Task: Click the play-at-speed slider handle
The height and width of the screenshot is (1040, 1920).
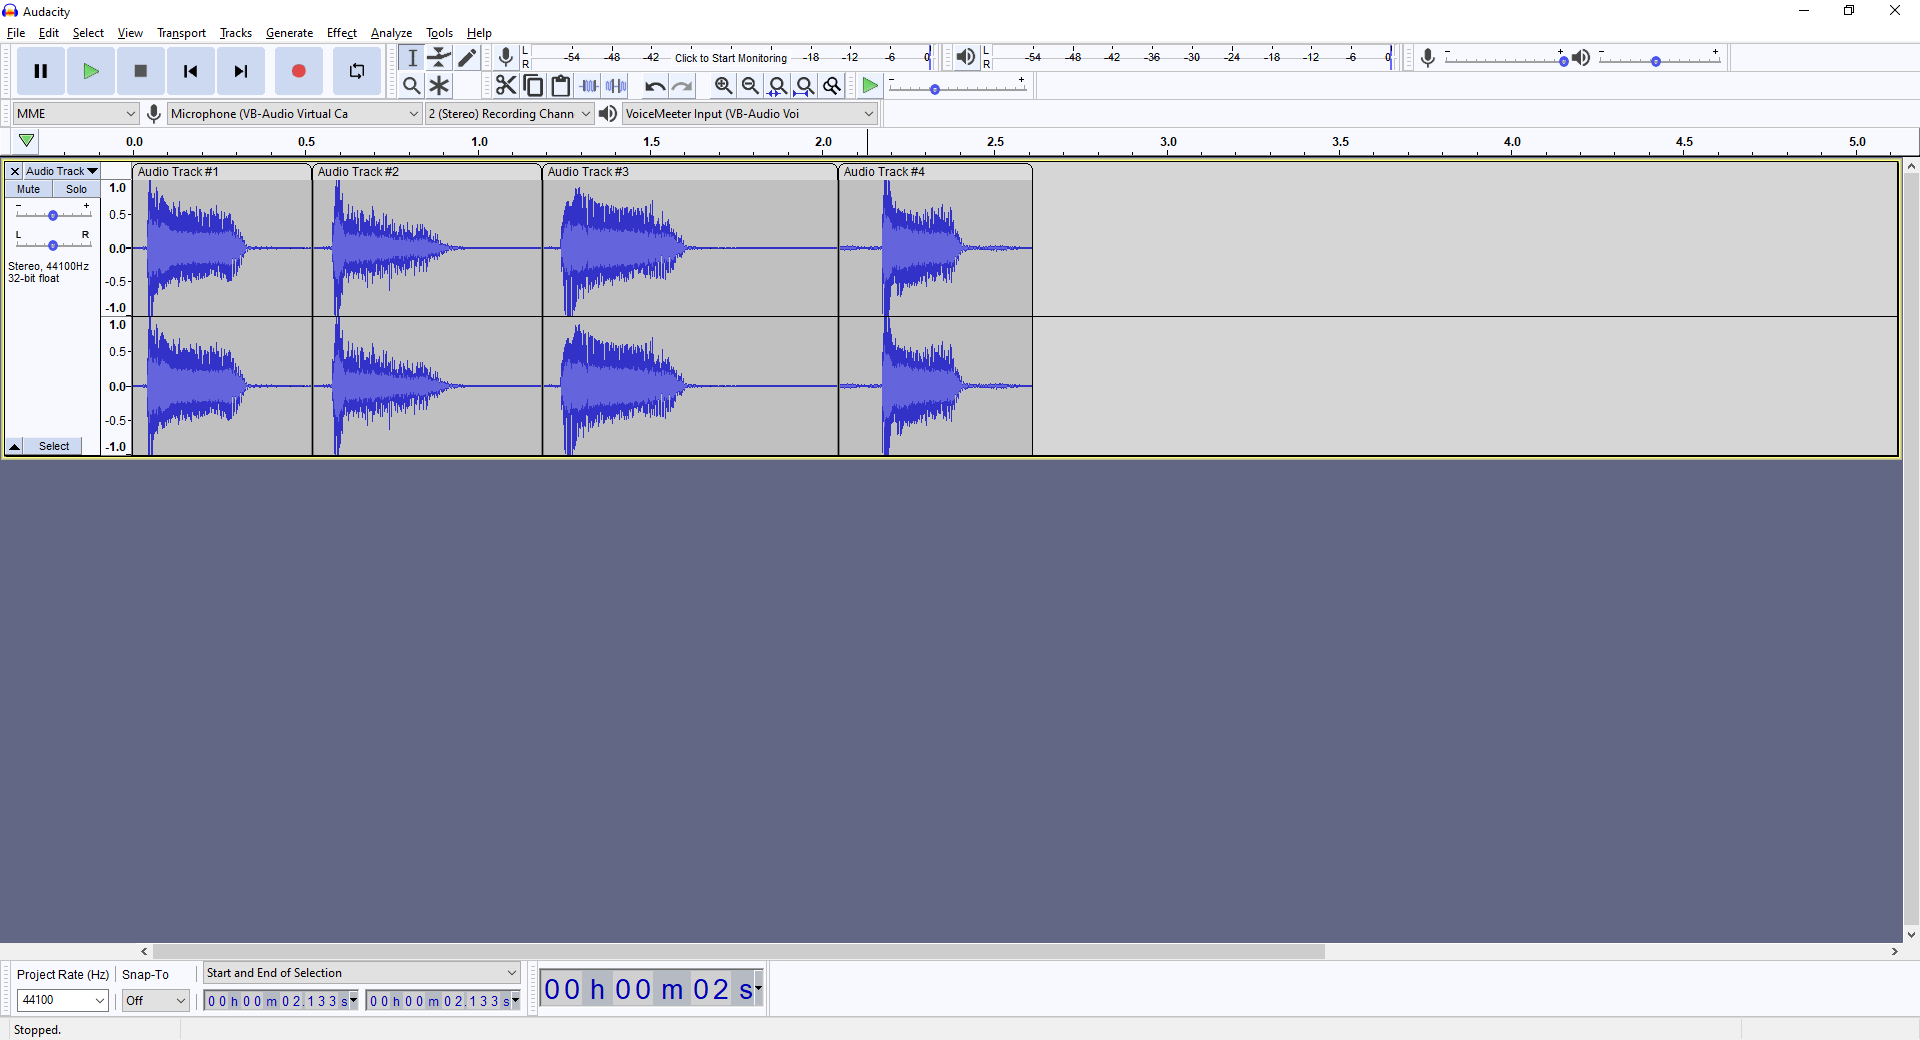Action: 935,89
